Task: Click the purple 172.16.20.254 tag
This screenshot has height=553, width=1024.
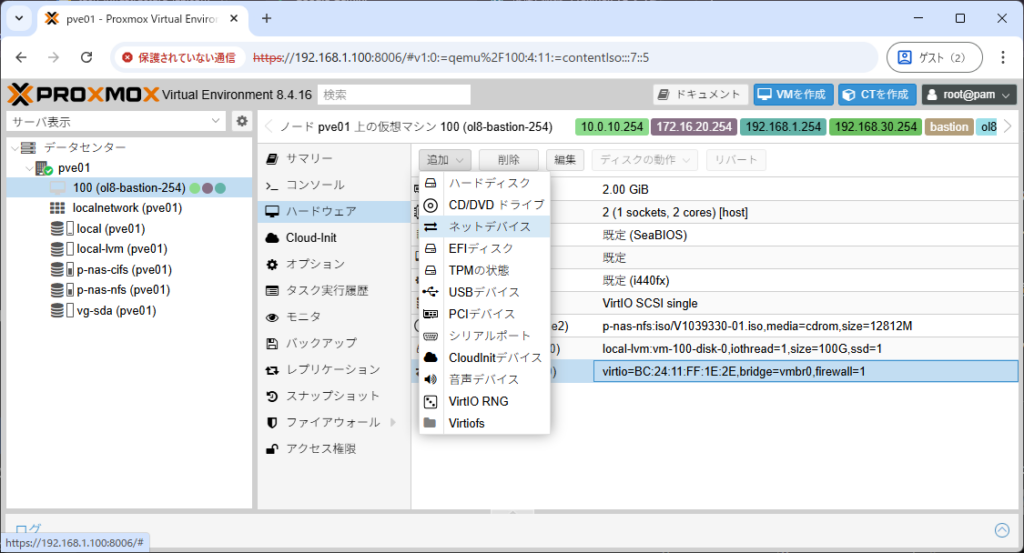Action: pyautogui.click(x=694, y=127)
